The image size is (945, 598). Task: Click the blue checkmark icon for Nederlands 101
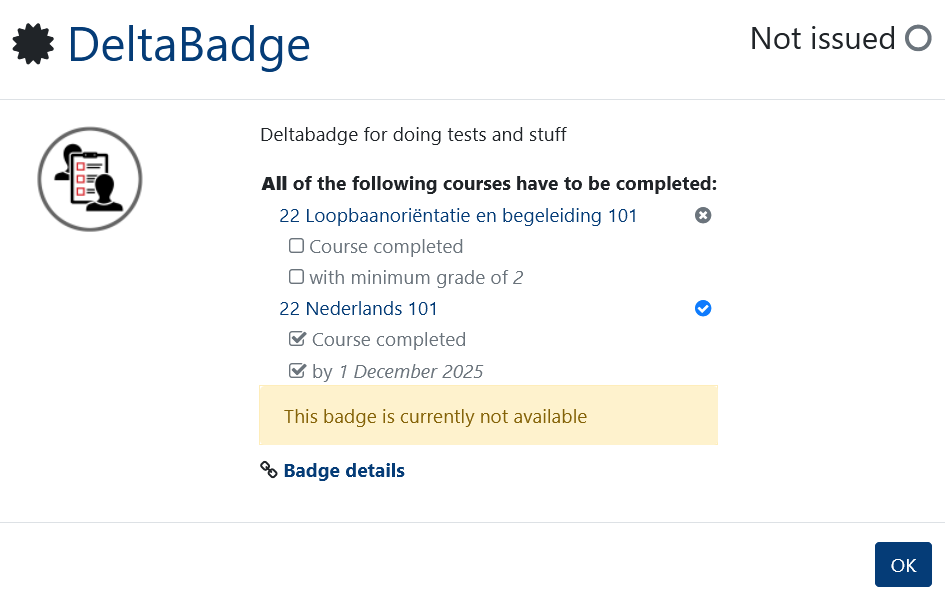(x=703, y=309)
